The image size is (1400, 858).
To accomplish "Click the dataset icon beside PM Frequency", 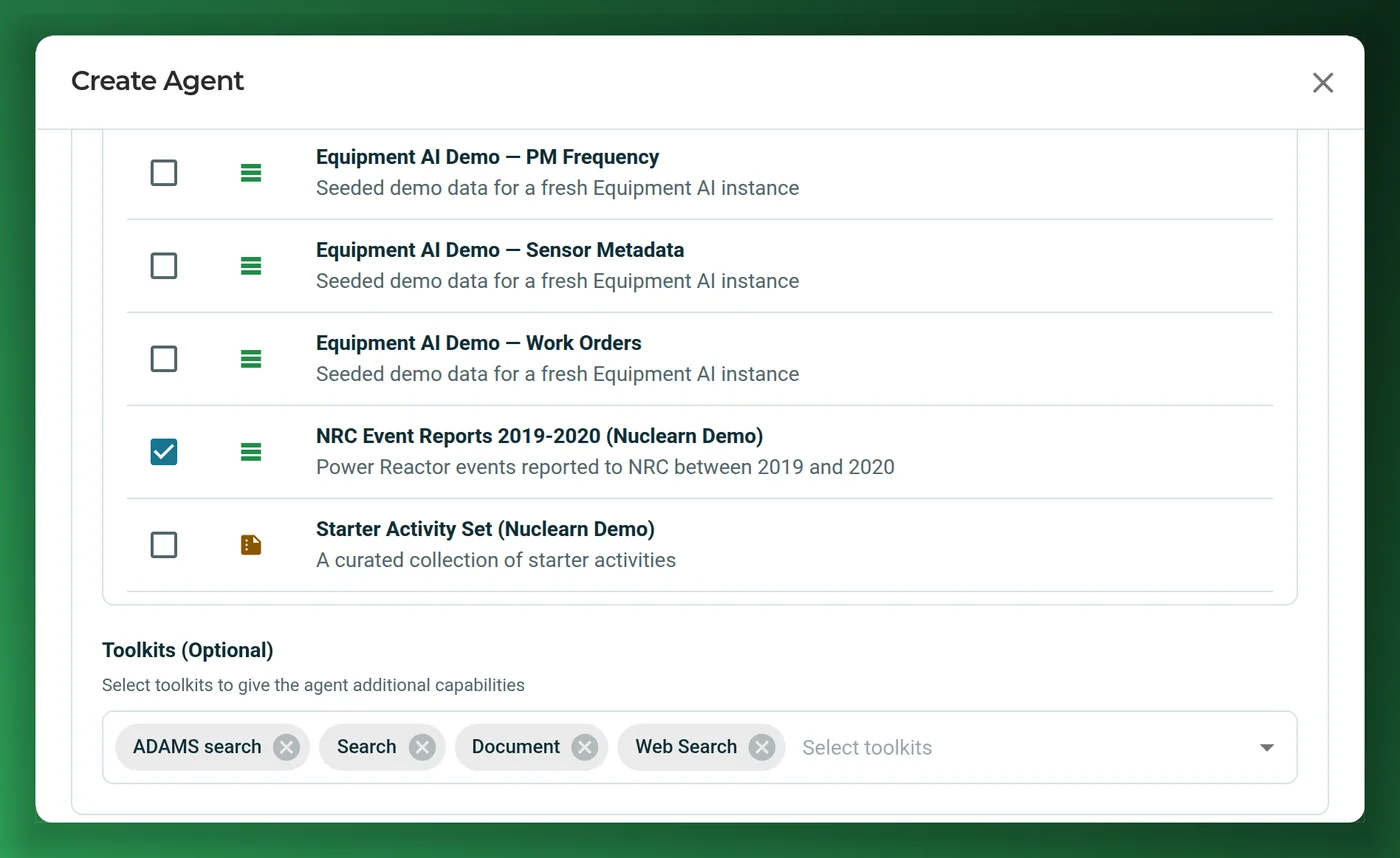I will click(x=251, y=173).
